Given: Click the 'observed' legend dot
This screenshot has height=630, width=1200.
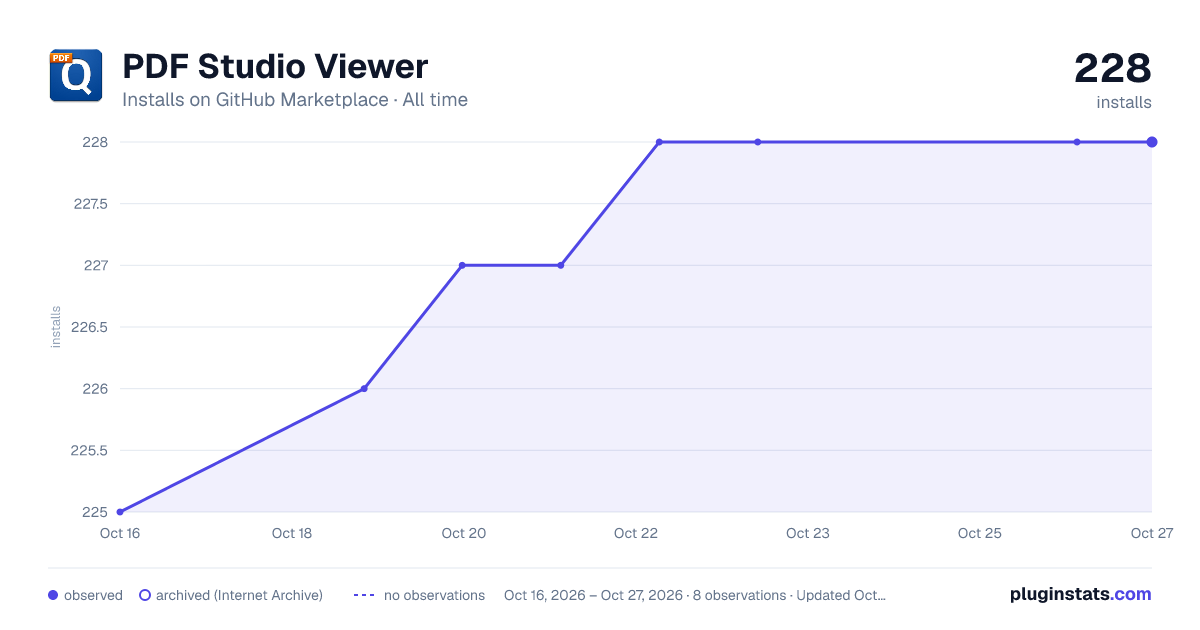Looking at the screenshot, I should tap(53, 595).
